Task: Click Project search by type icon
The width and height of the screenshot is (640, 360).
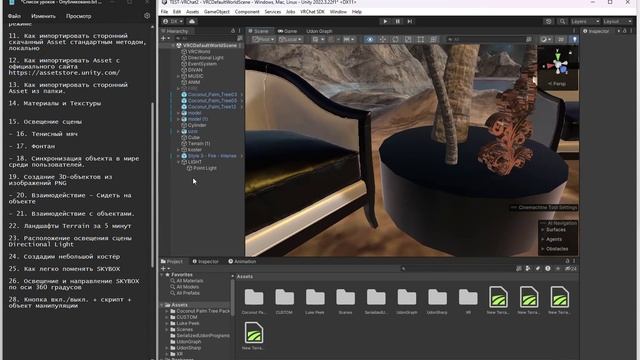Action: pos(528,269)
